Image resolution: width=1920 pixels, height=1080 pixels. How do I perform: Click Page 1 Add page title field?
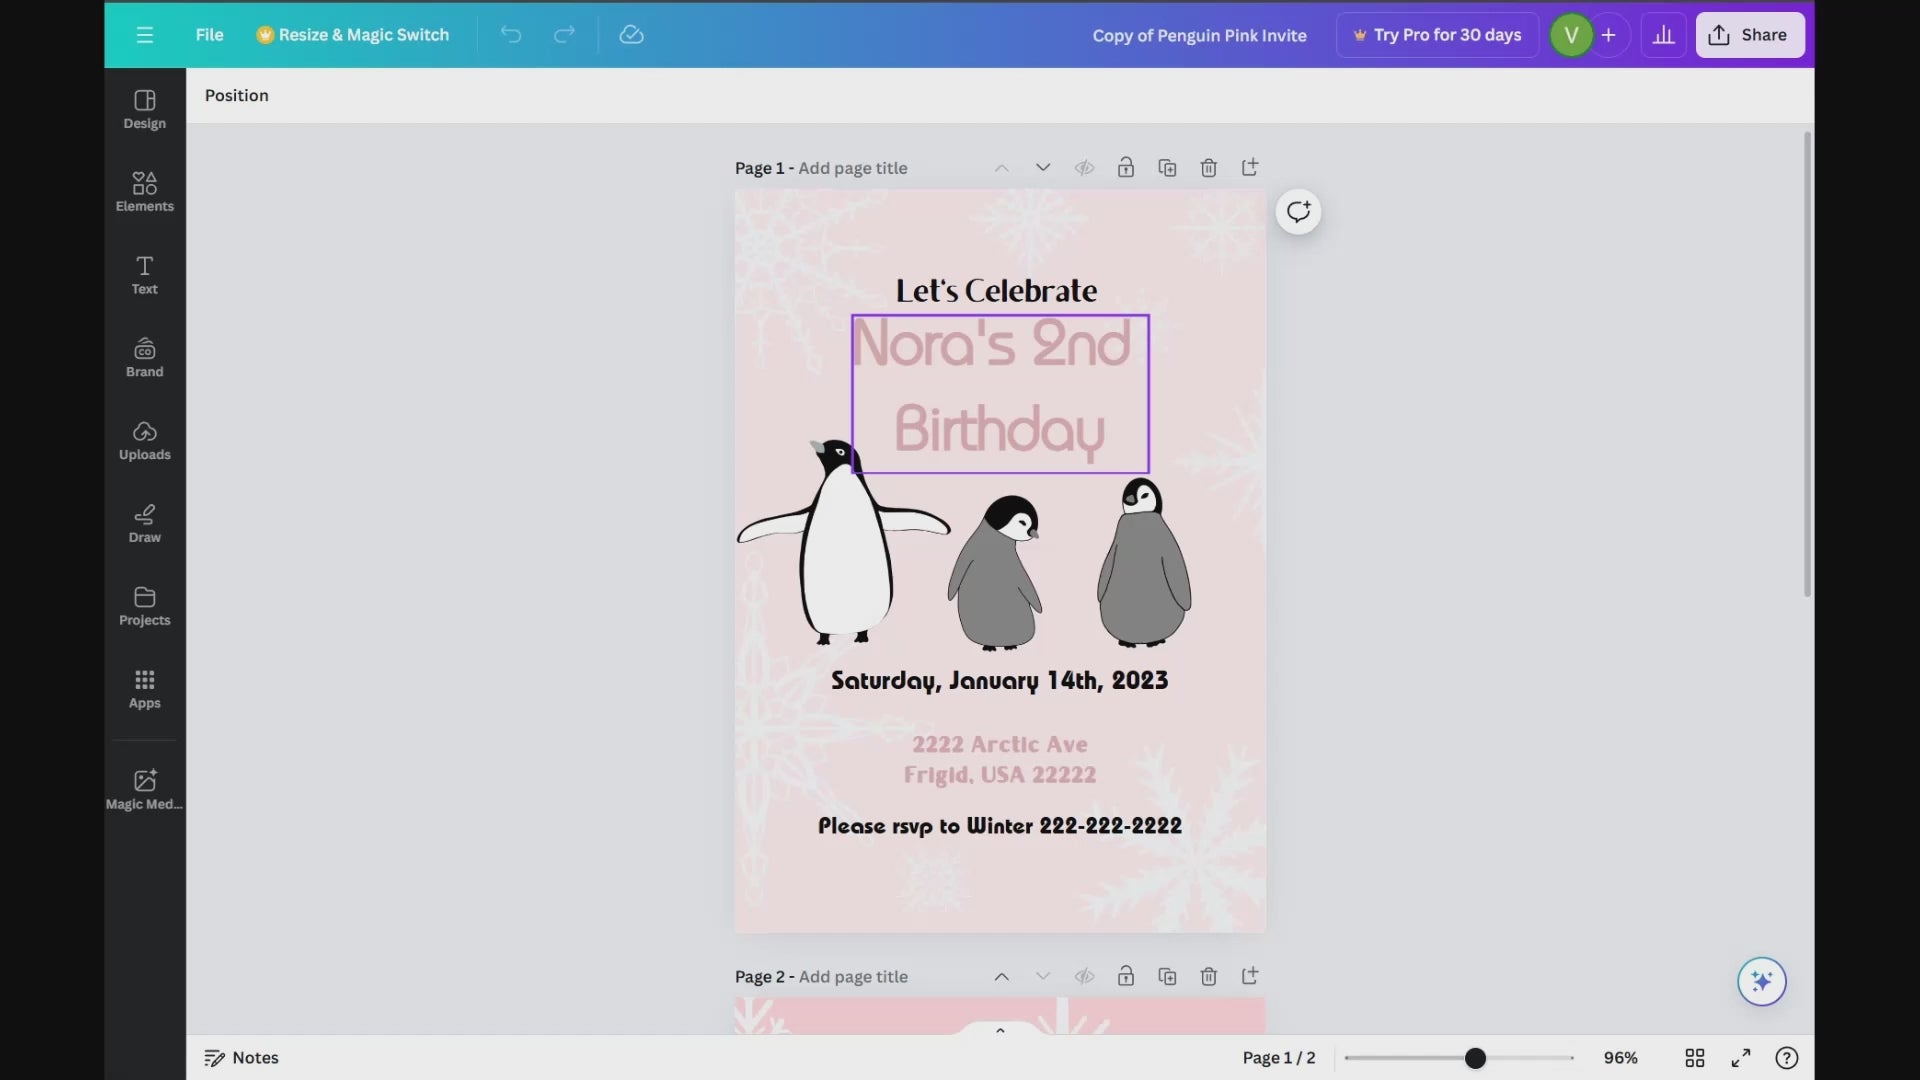pos(853,168)
